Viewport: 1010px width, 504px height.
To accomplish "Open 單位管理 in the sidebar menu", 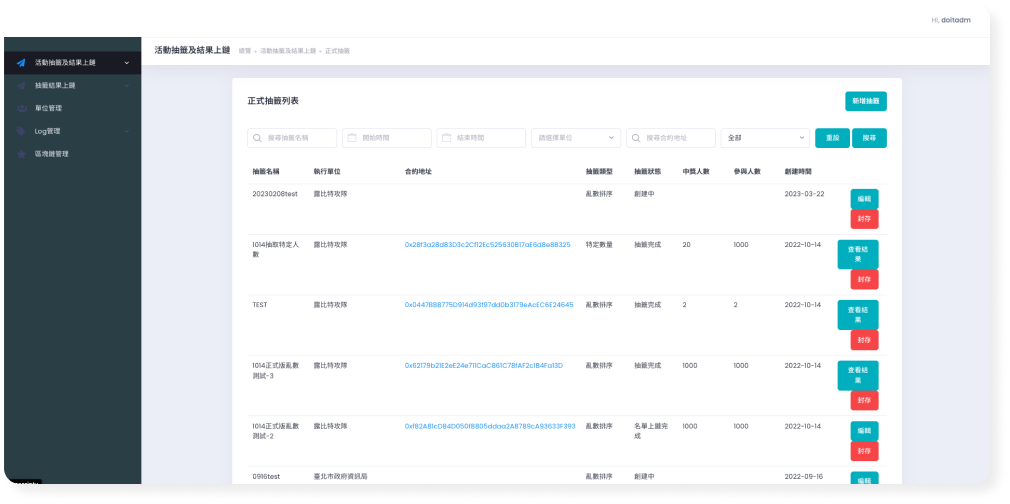I will click(x=48, y=108).
